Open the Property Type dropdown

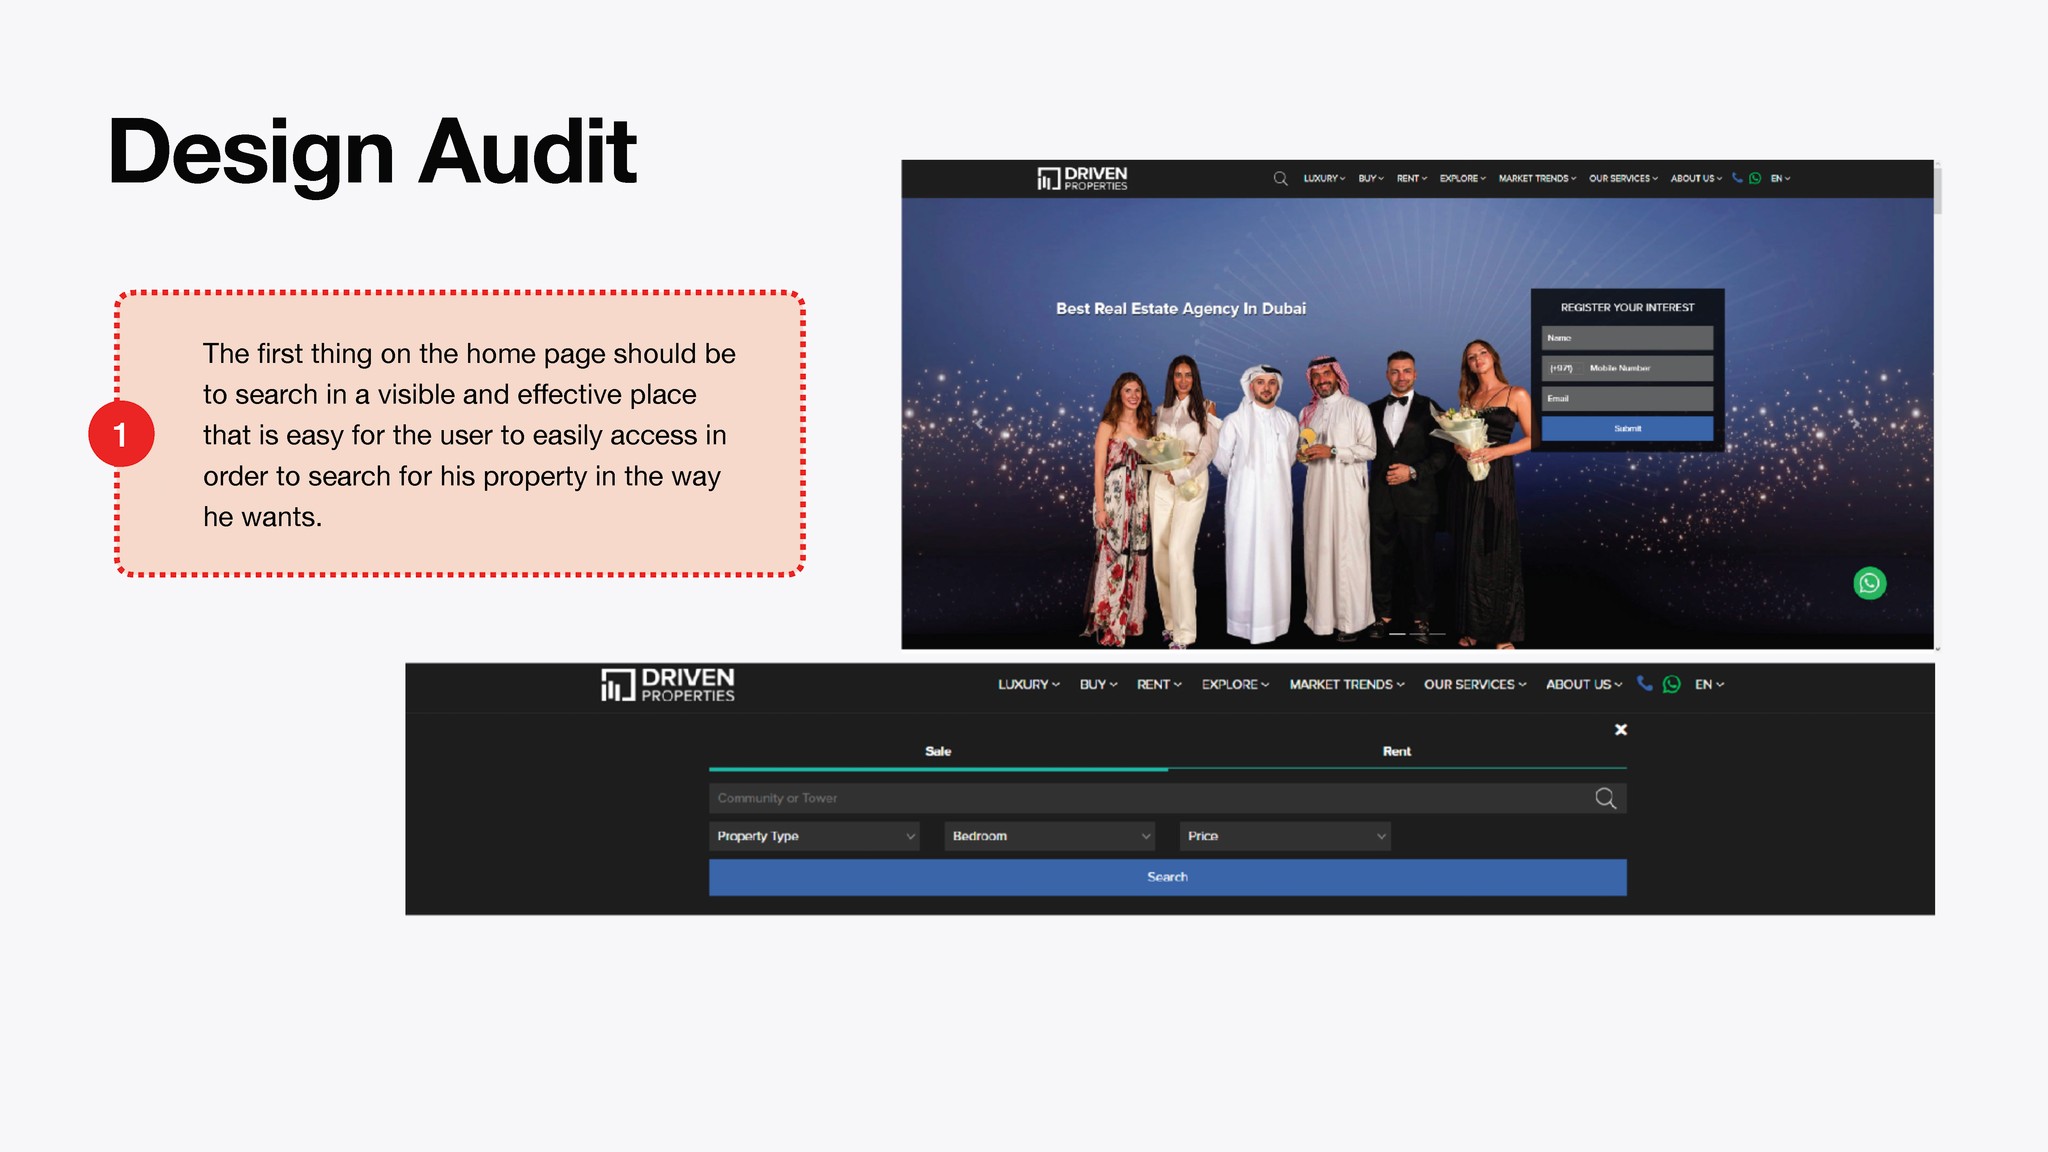814,836
